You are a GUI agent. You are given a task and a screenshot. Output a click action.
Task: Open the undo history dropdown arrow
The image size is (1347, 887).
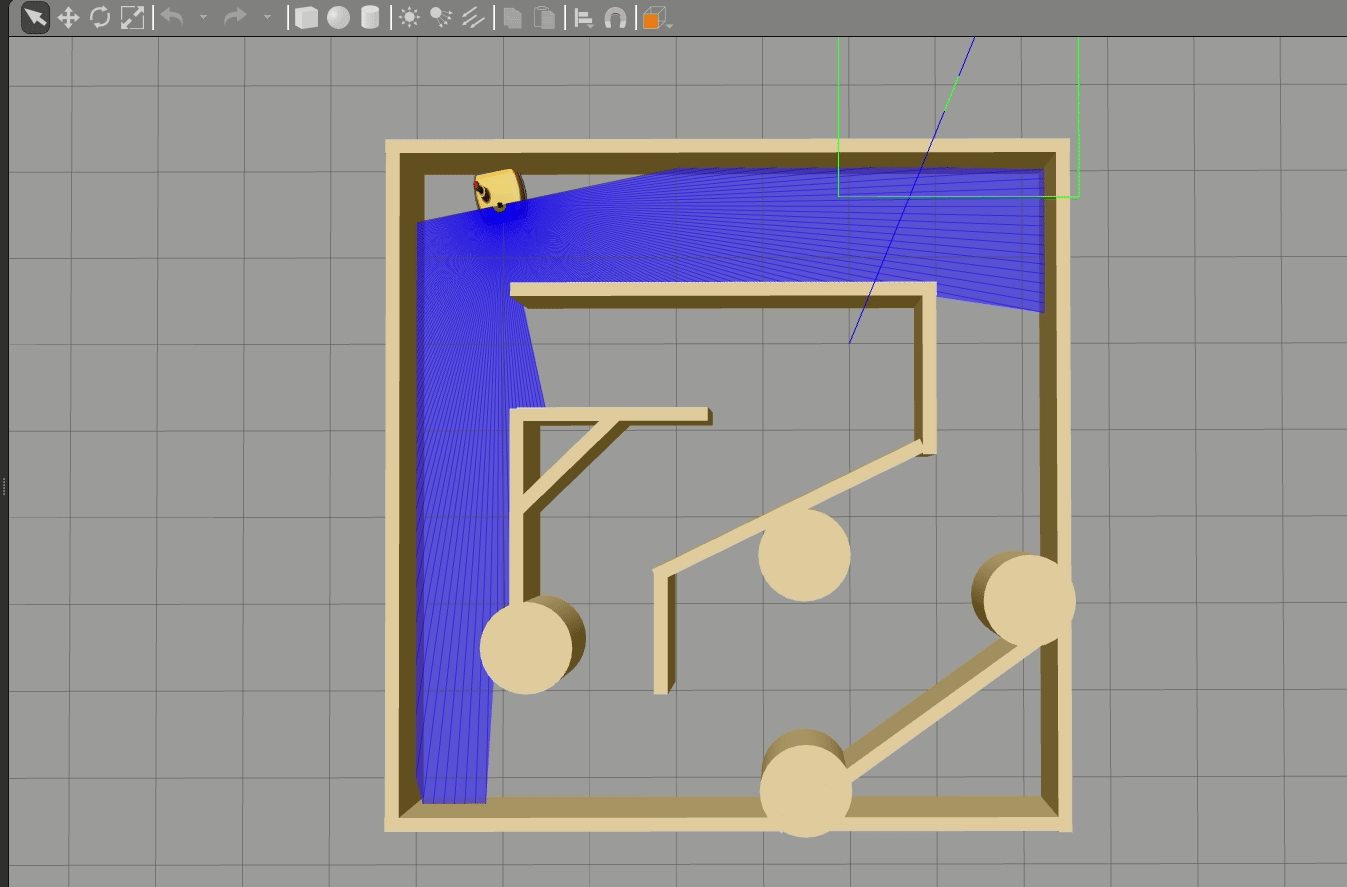point(203,18)
